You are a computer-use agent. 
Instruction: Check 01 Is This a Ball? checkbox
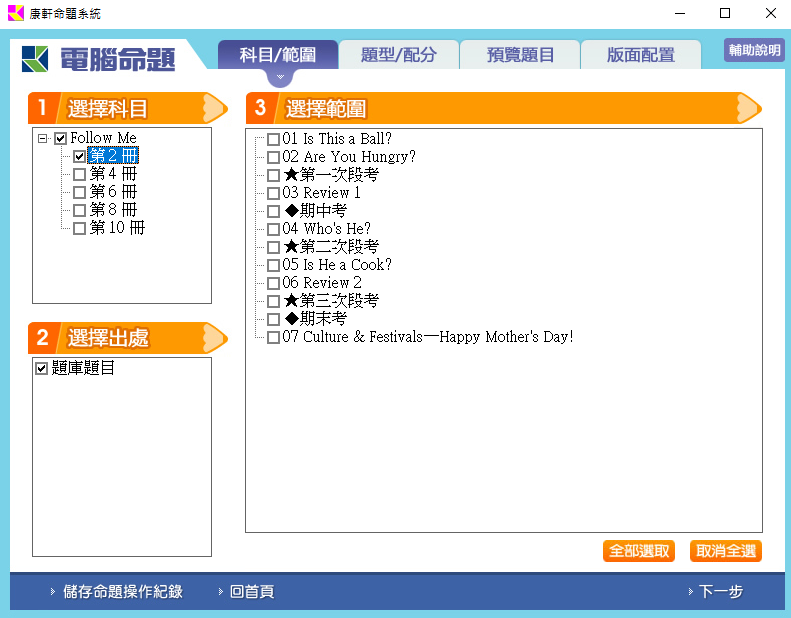coord(273,139)
